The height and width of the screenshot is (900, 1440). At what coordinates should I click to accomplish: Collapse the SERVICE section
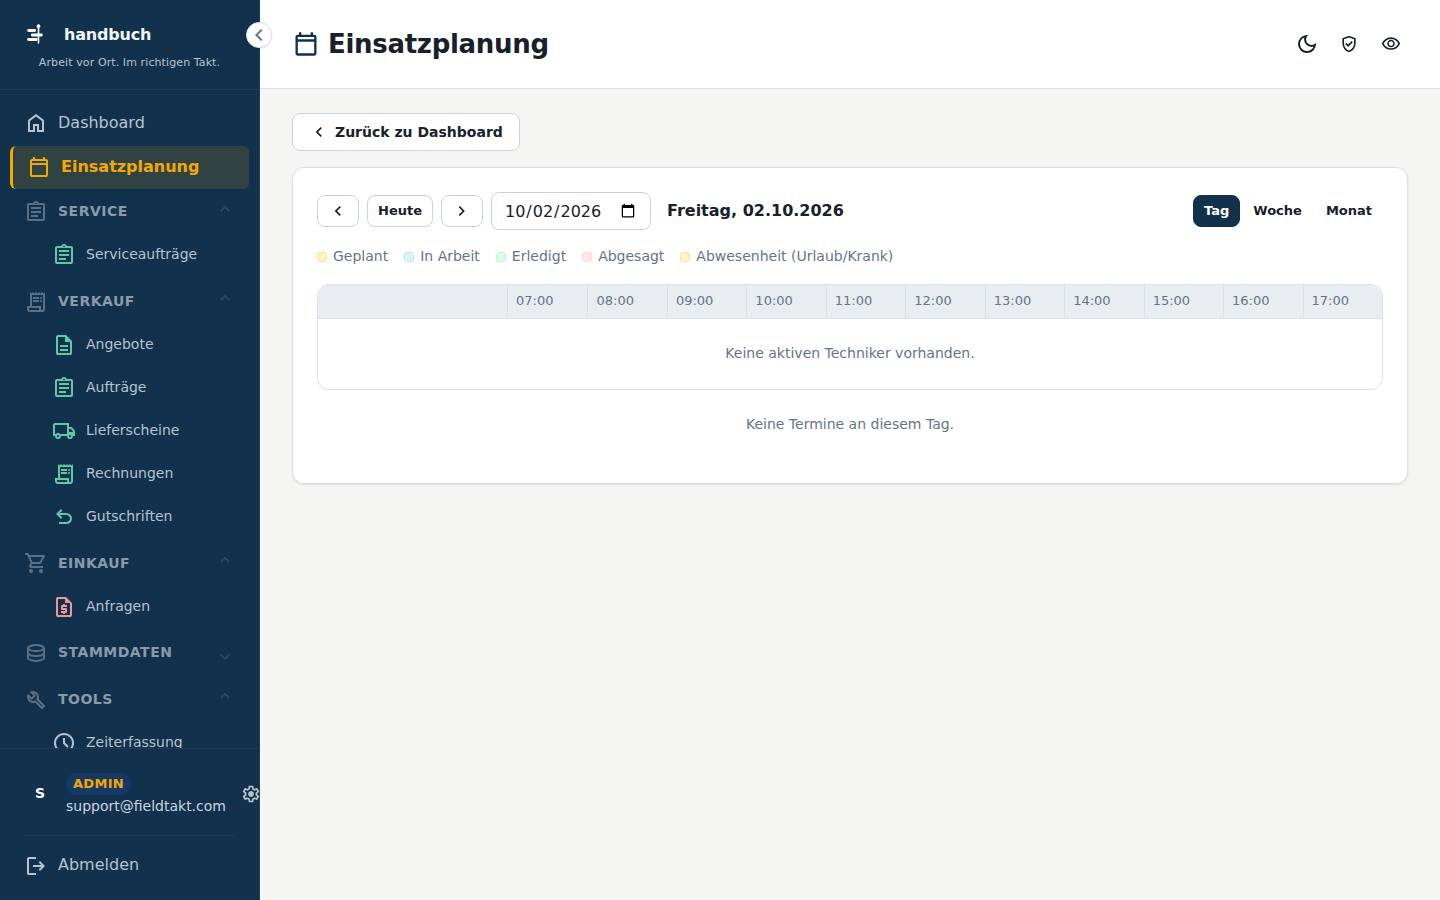tap(130, 211)
